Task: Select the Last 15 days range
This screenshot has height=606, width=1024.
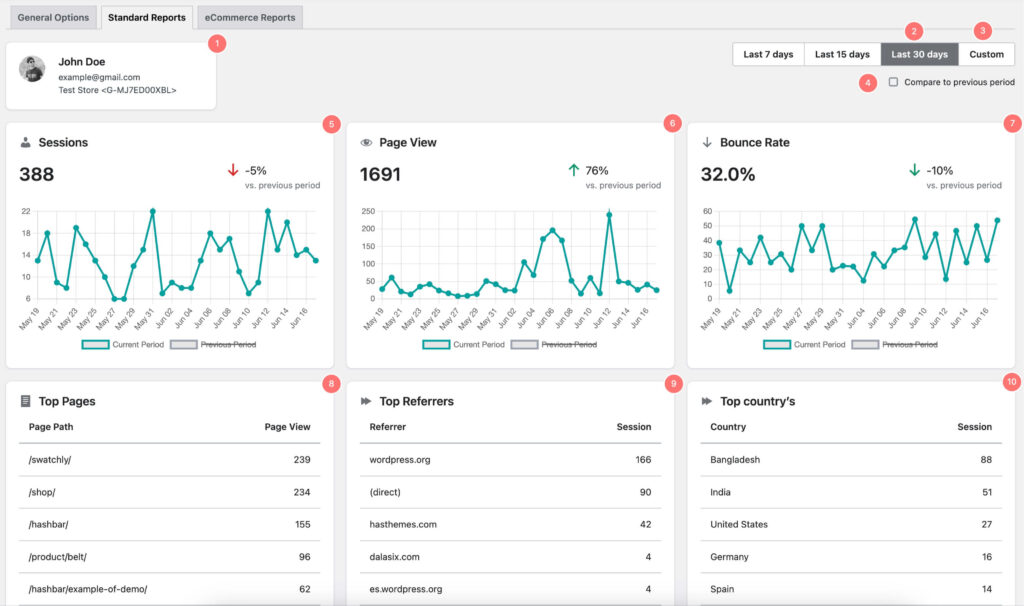Action: tap(842, 54)
